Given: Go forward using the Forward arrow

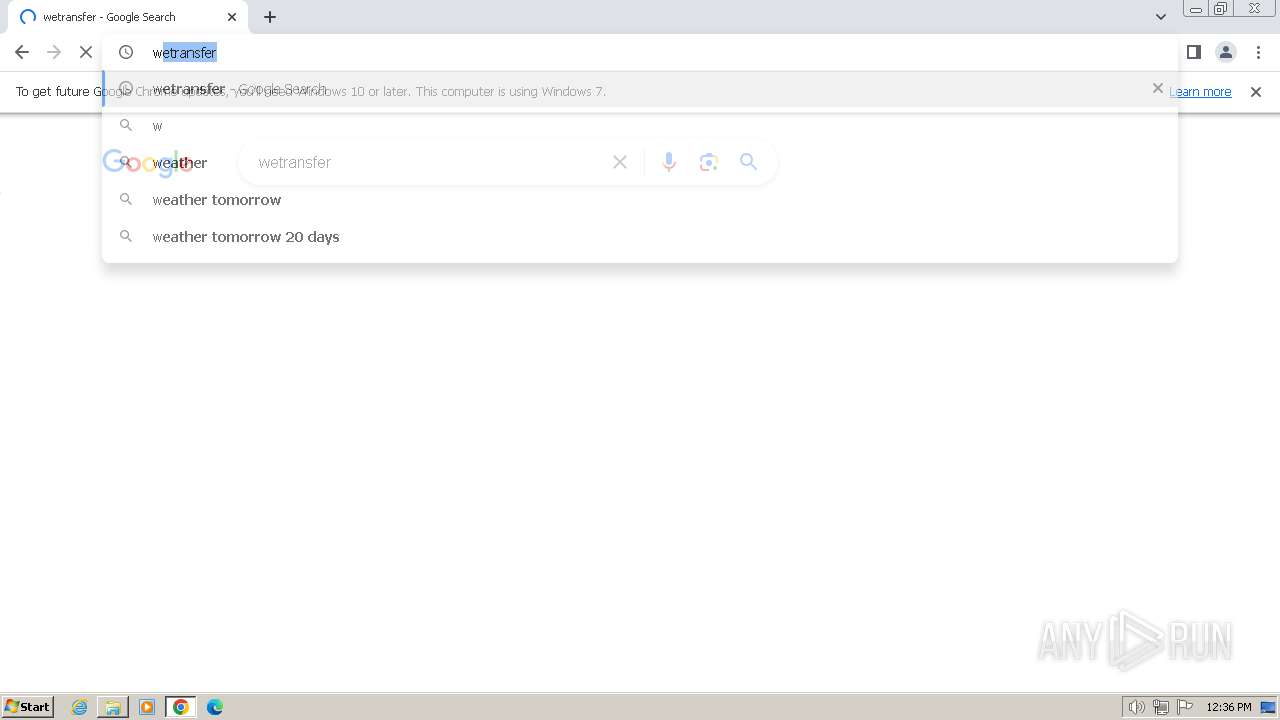Looking at the screenshot, I should (54, 52).
